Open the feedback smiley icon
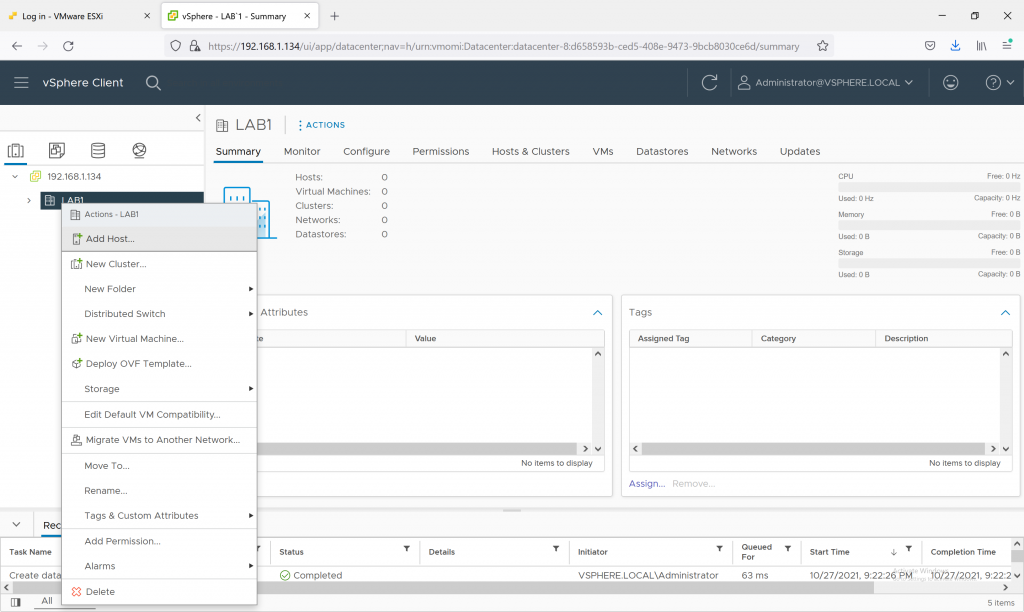Viewport: 1024px width, 612px height. (950, 82)
